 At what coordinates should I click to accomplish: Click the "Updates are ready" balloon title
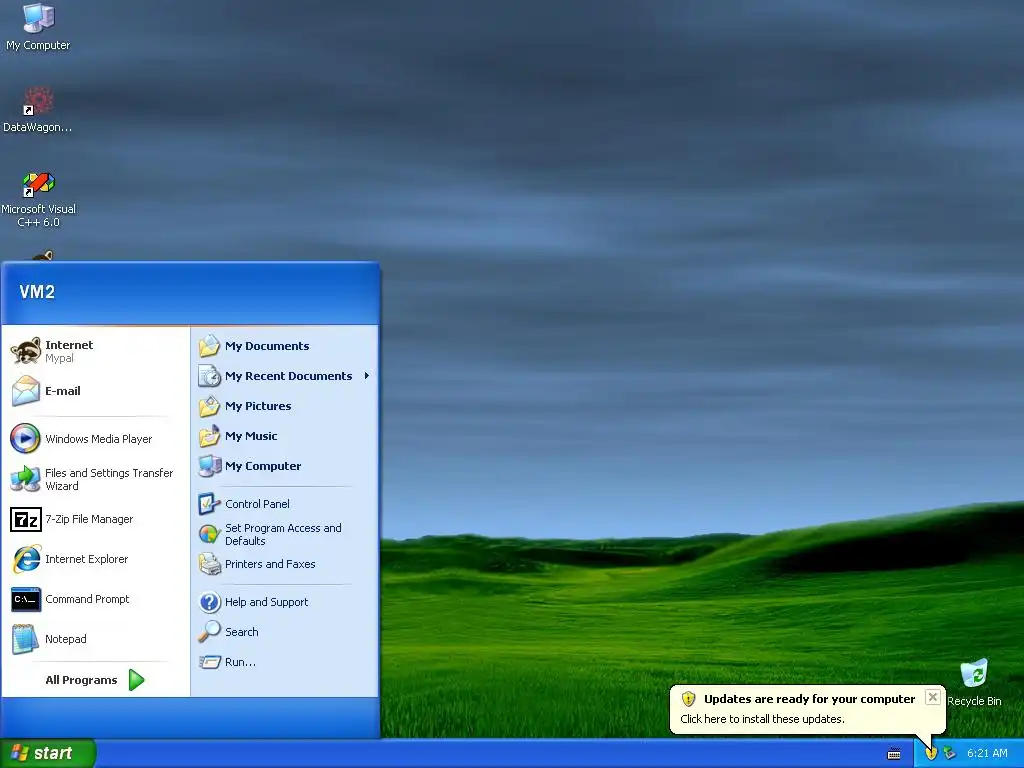[x=809, y=699]
